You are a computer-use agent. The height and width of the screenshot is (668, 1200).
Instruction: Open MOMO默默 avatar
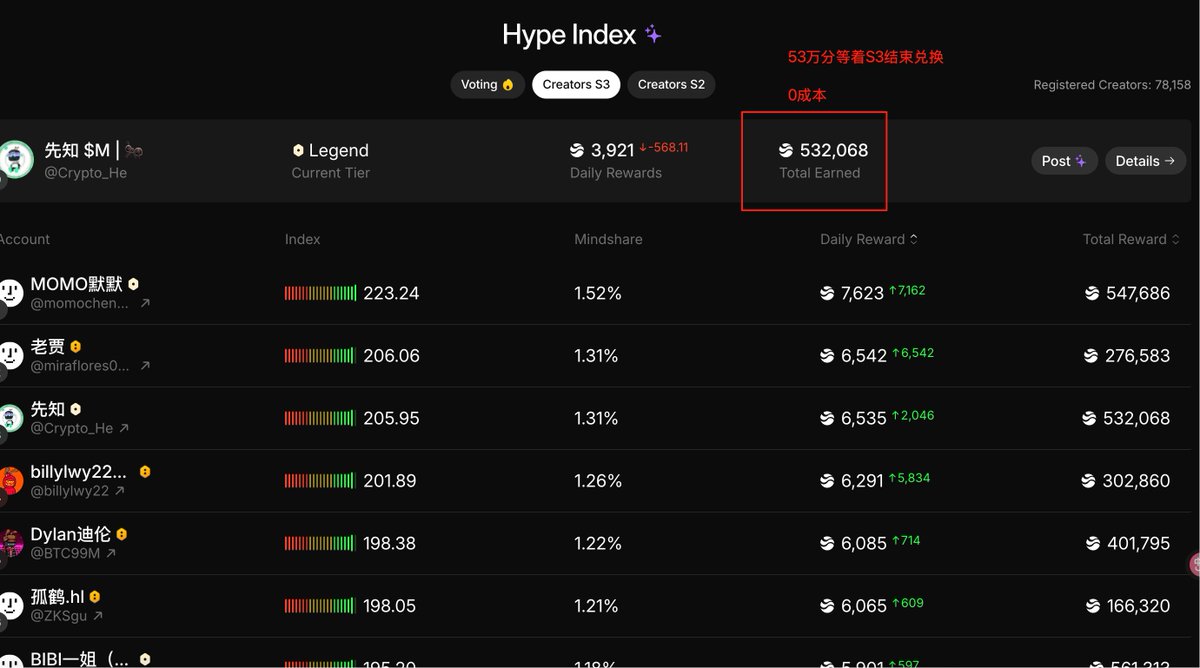11,293
